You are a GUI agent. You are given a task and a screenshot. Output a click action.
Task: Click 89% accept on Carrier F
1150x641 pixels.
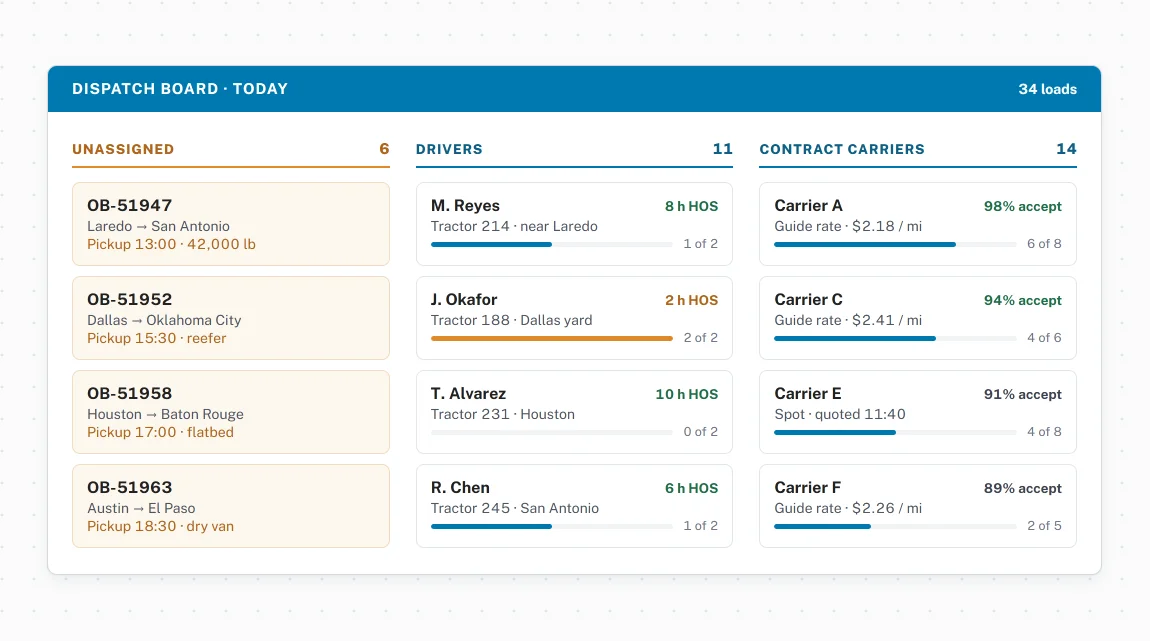[x=1022, y=488]
